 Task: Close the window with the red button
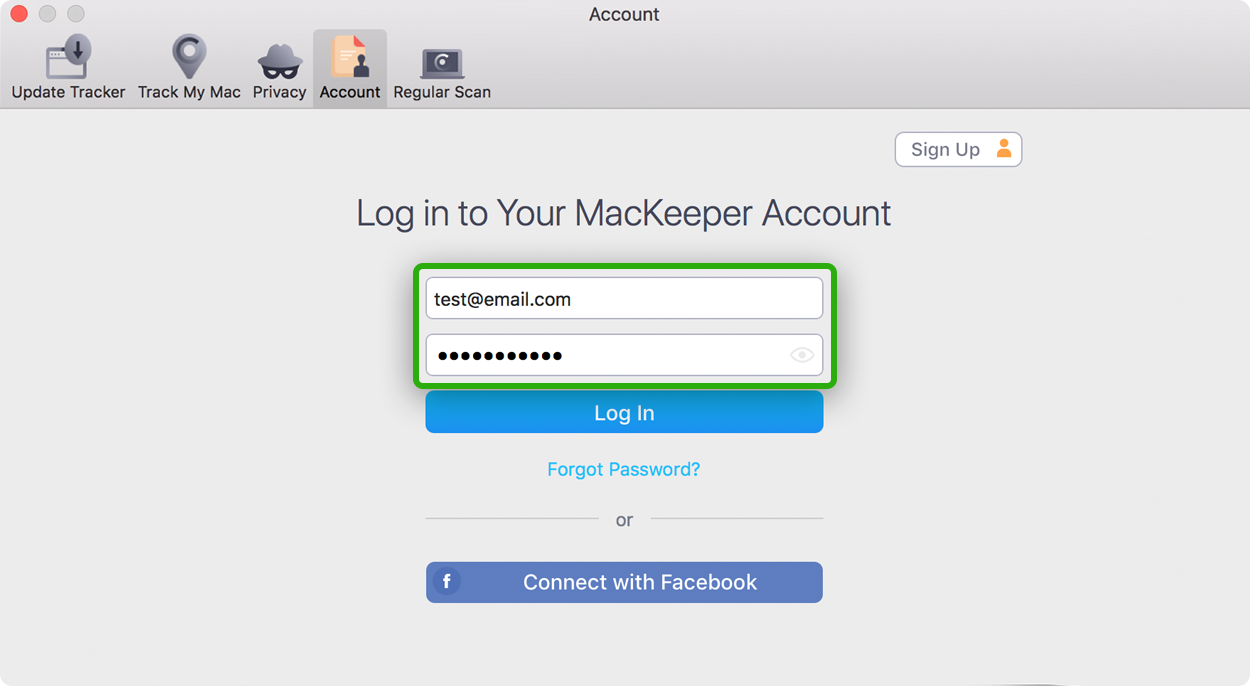pos(18,14)
